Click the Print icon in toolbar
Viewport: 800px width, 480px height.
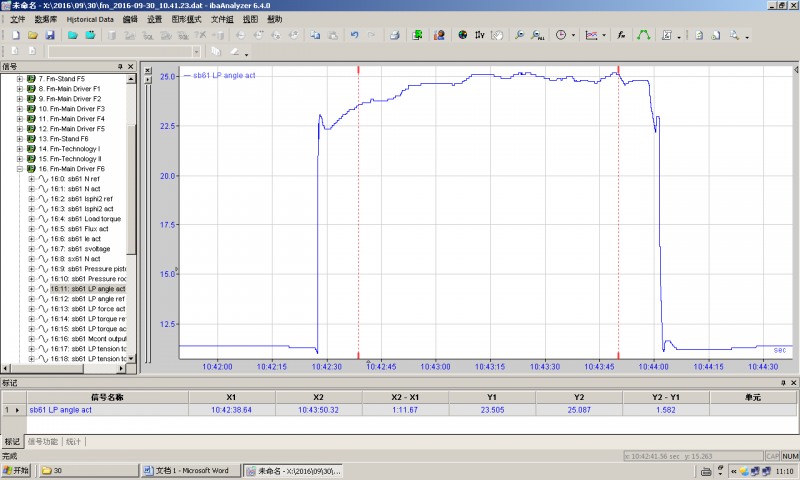coord(393,35)
